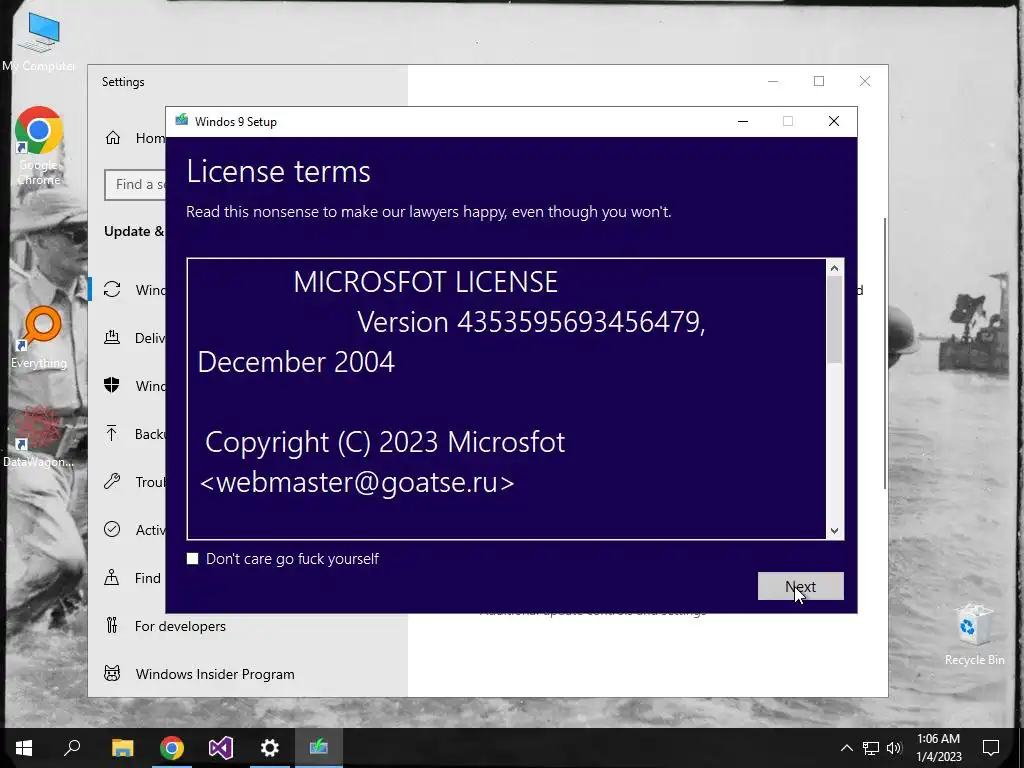Open taskbar Search magnifier
The height and width of the screenshot is (768, 1024).
(x=72, y=746)
